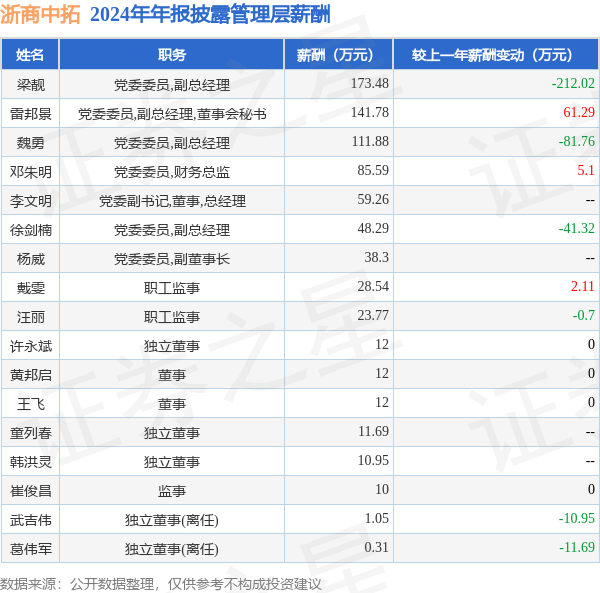Click the name 魏勇
The image size is (600, 593).
(x=31, y=143)
